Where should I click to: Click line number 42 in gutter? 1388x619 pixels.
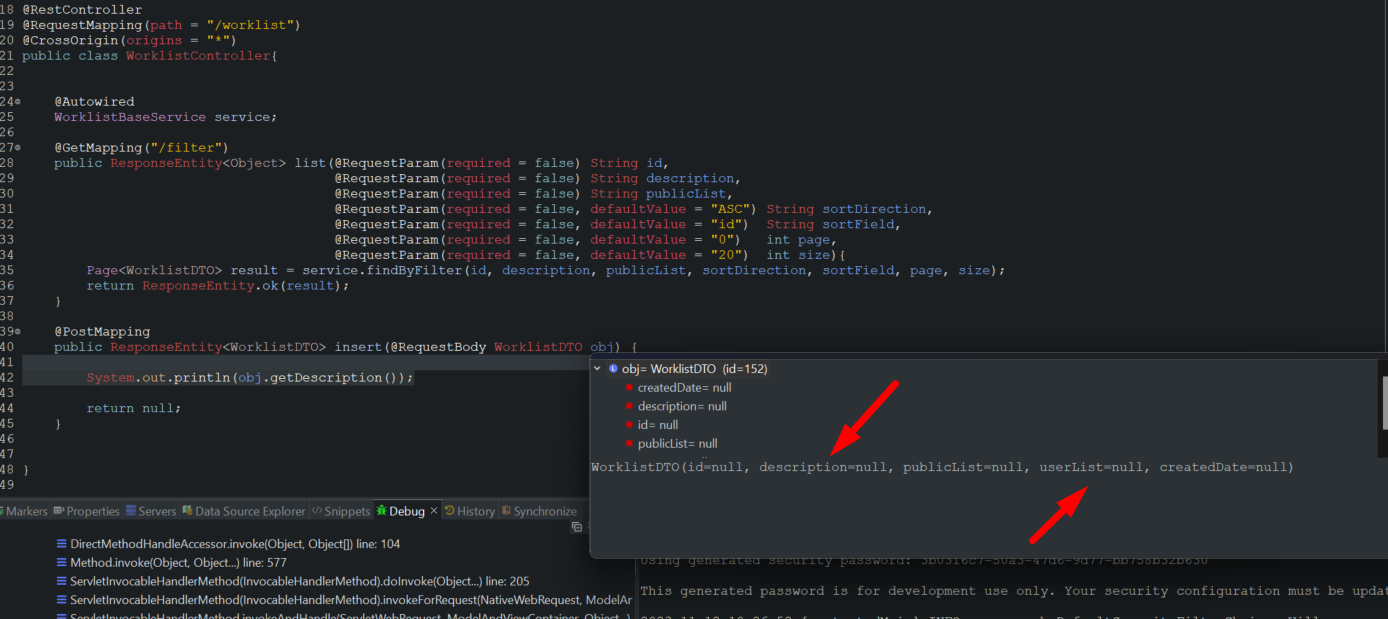8,378
